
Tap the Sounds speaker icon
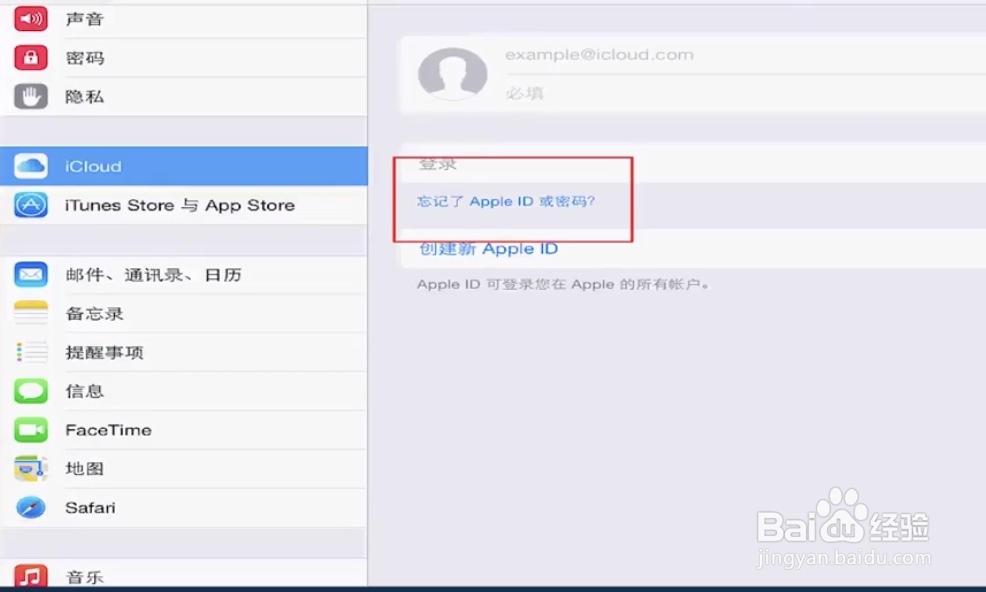tap(30, 19)
